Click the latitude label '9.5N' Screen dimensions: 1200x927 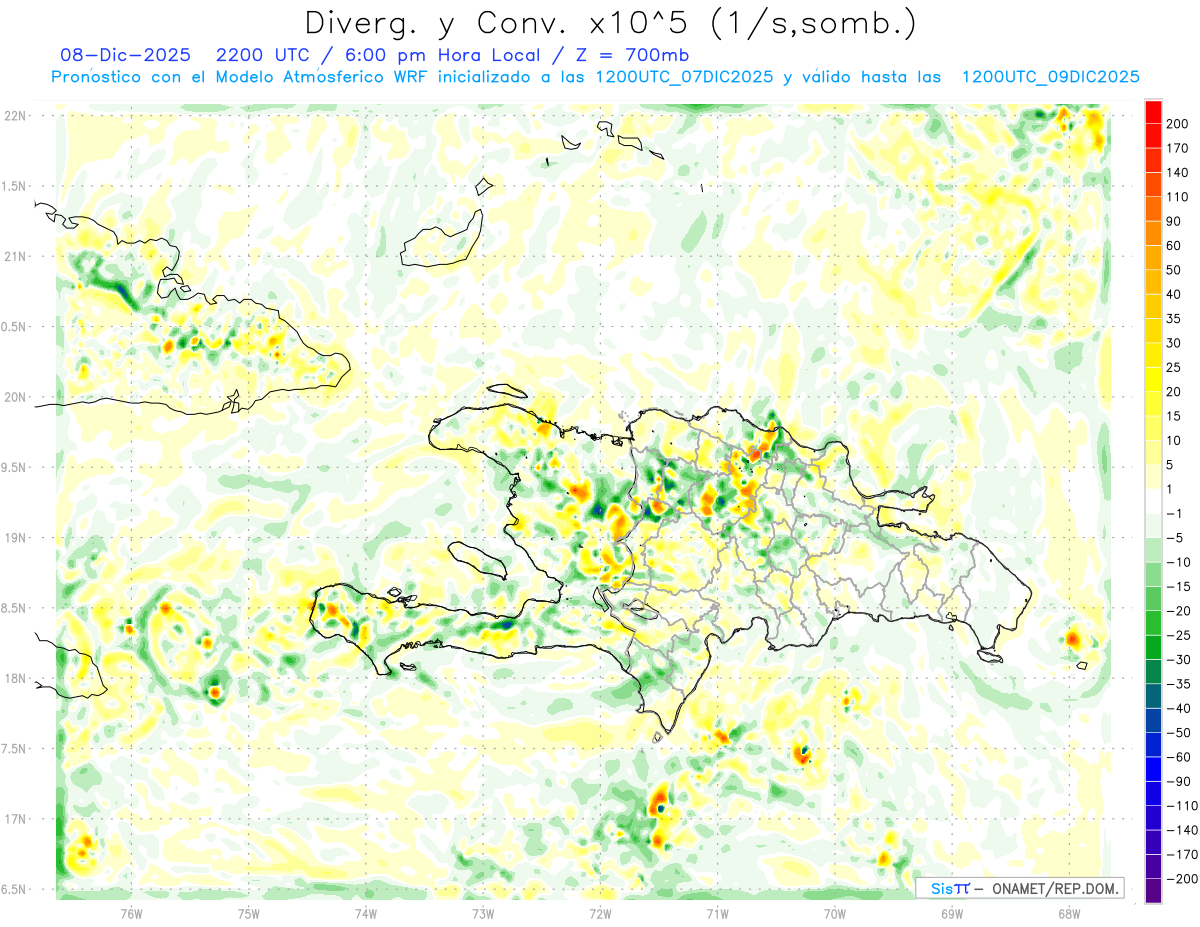[15, 467]
